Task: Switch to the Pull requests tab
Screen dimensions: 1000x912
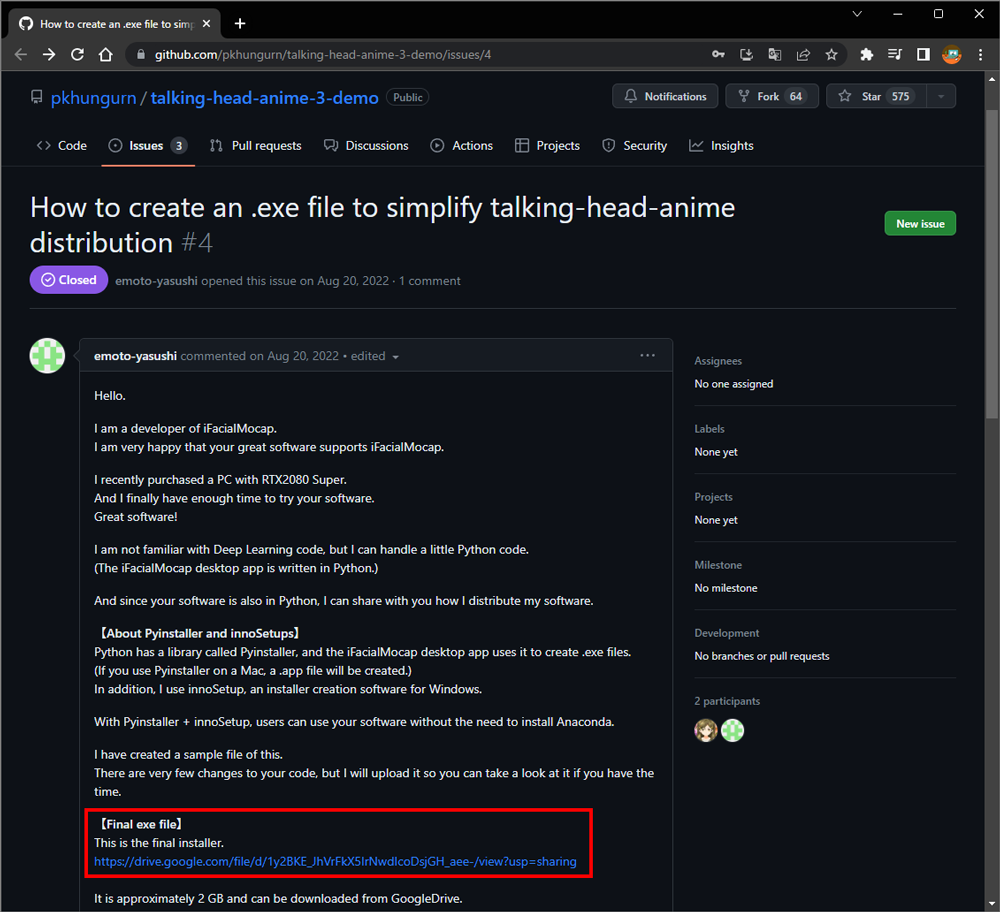Action: pyautogui.click(x=255, y=146)
